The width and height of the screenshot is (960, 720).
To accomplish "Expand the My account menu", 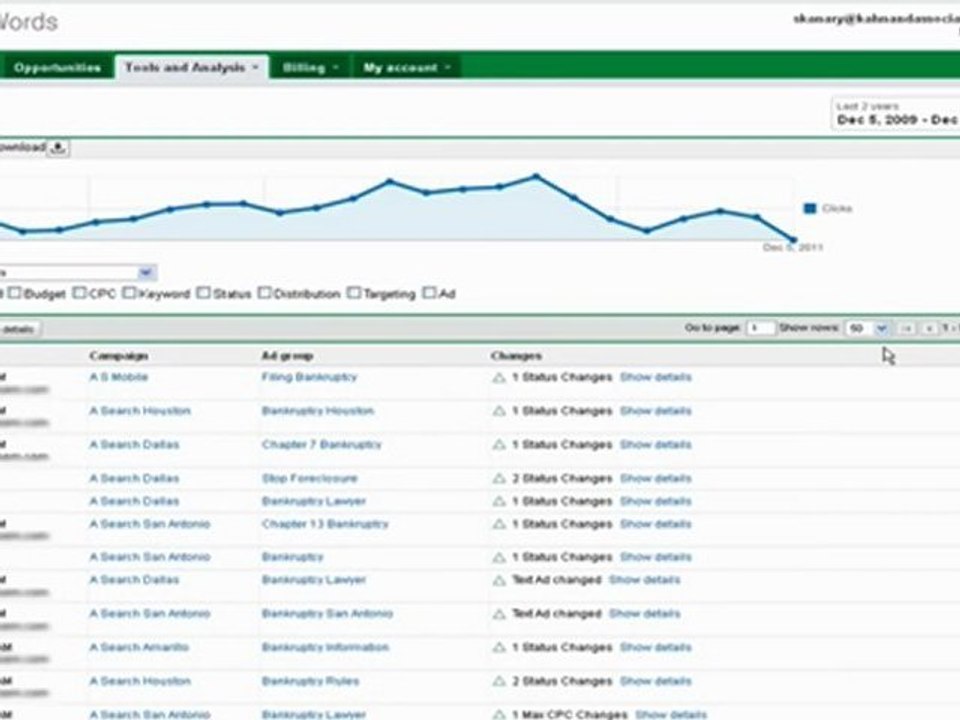I will tap(406, 67).
